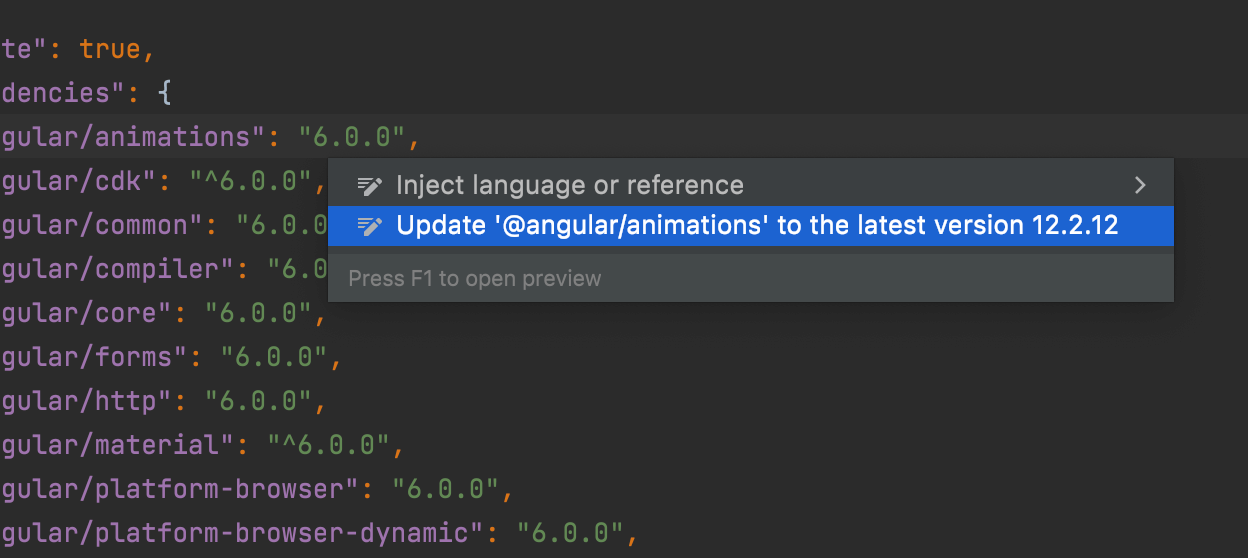This screenshot has height=558, width=1248.
Task: Click the gular/compiler key name
Action: pos(117,269)
